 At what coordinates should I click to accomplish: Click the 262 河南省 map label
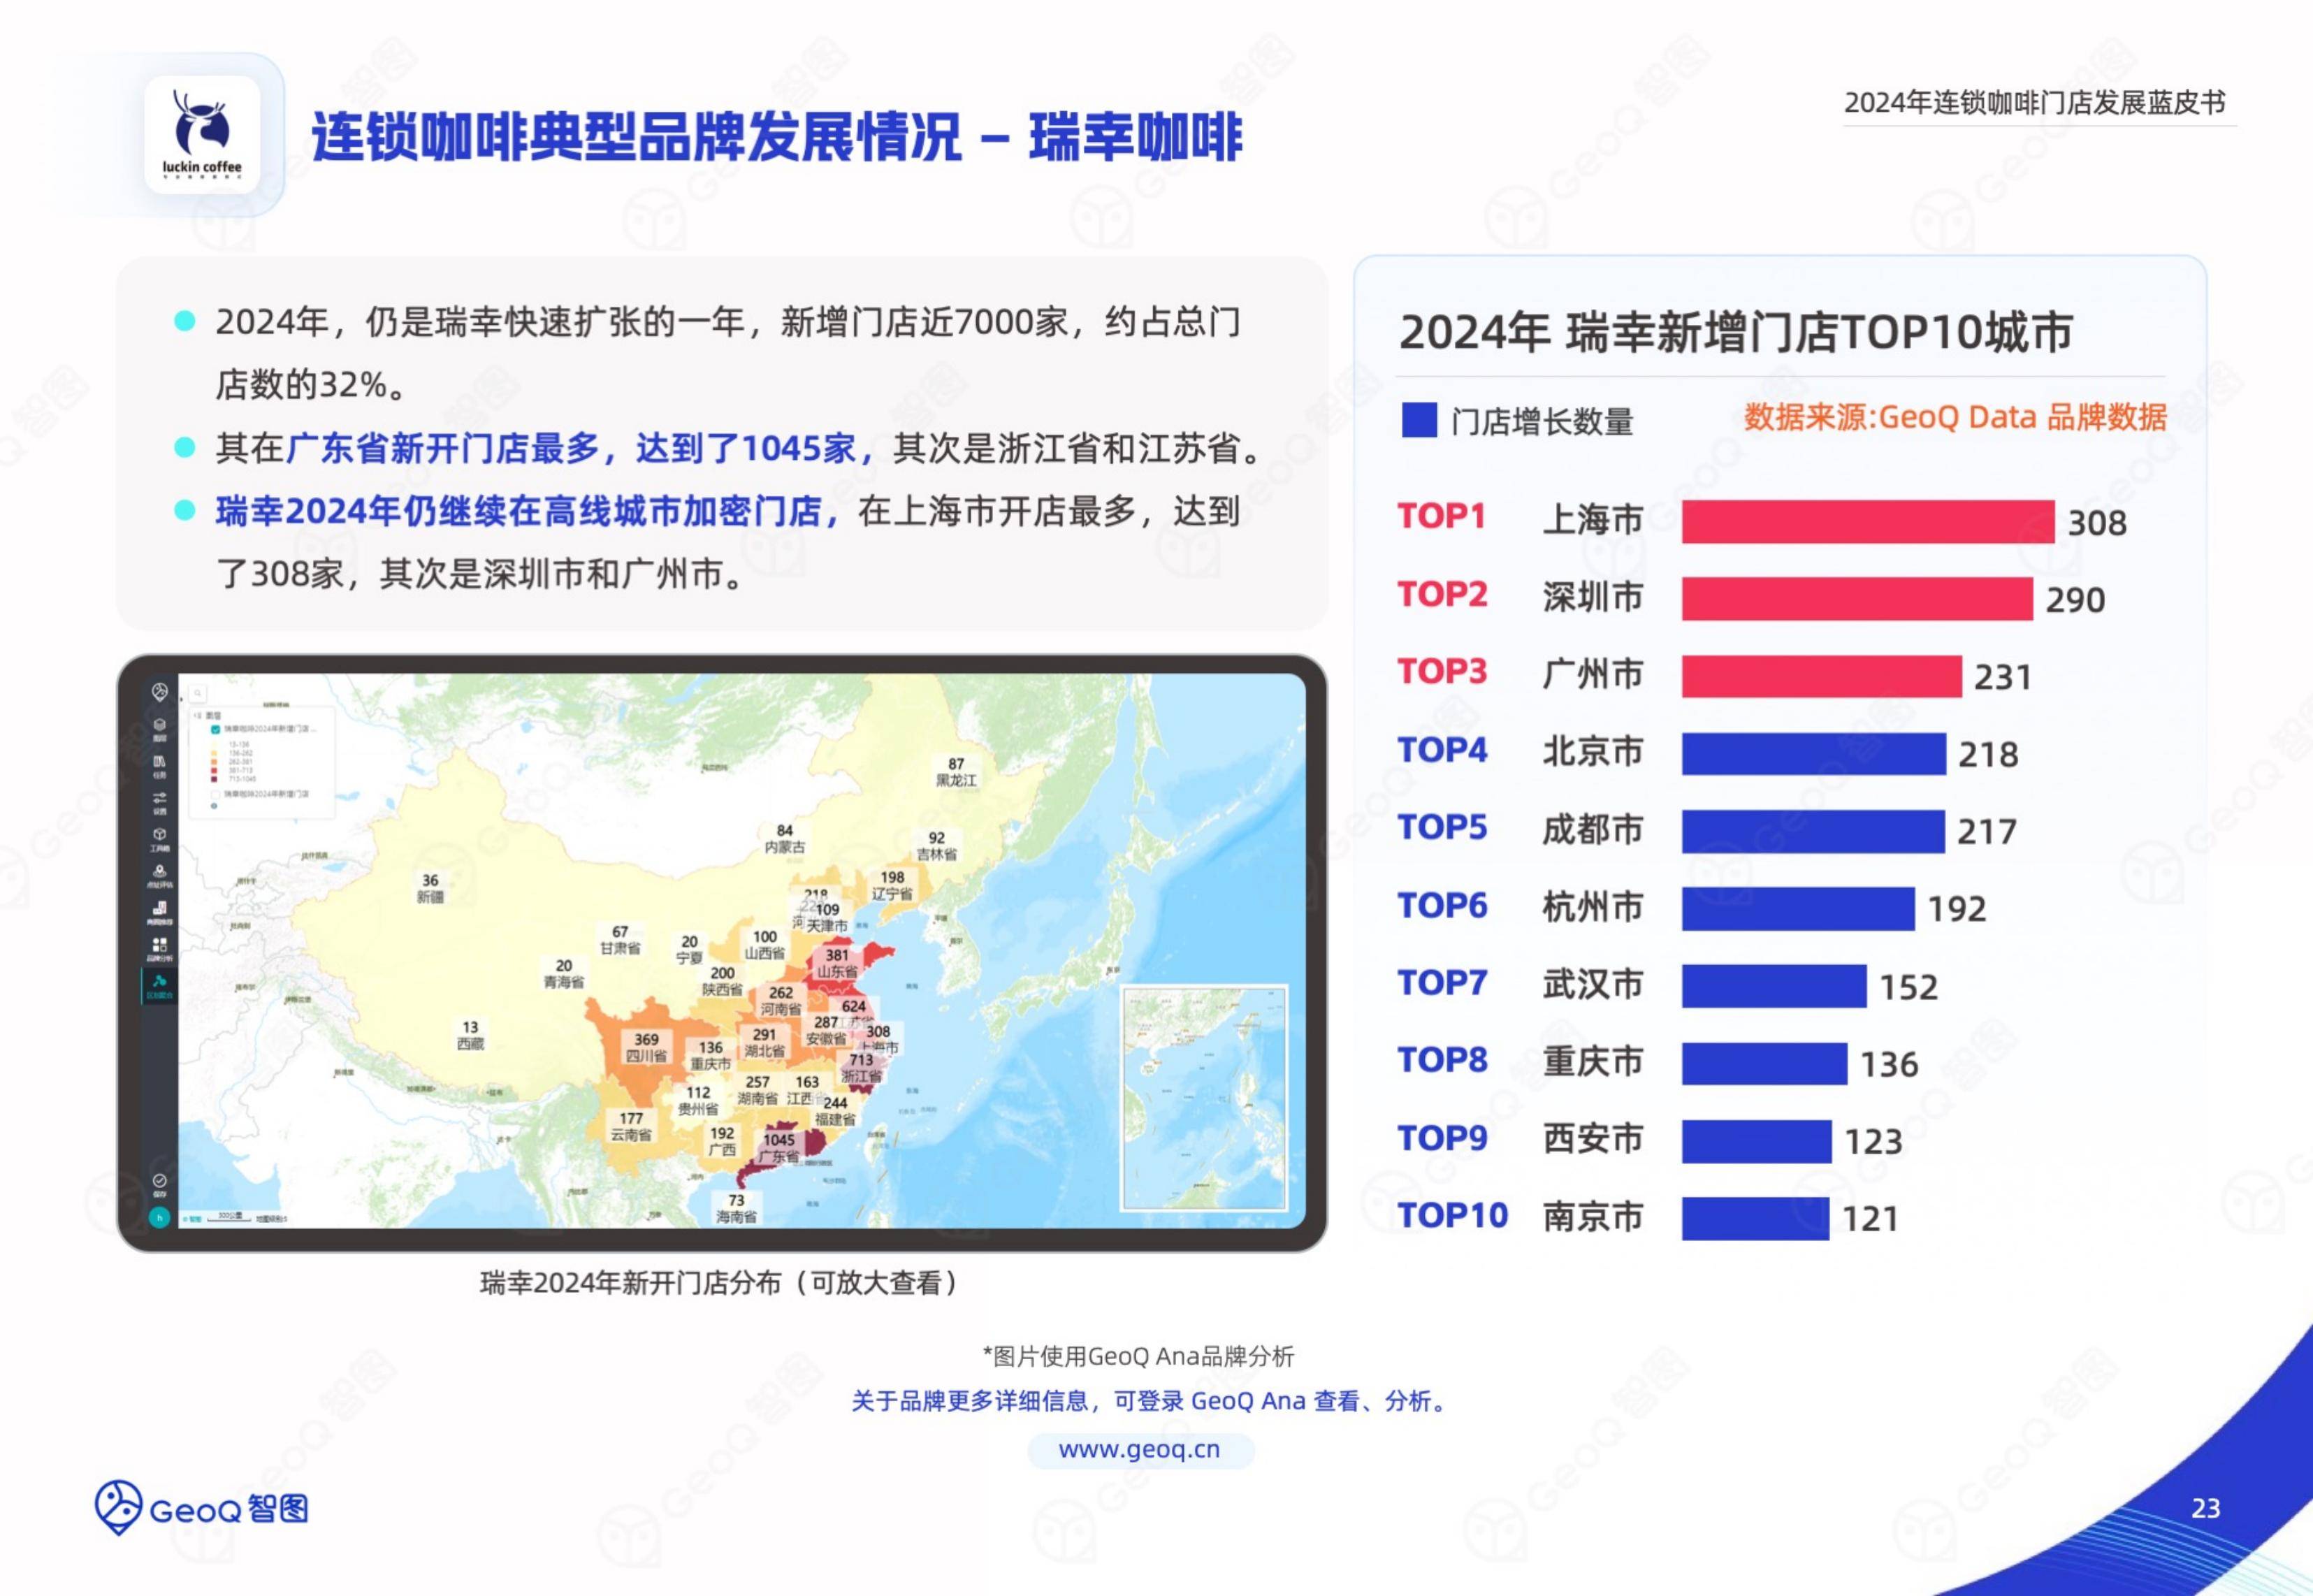[781, 1001]
